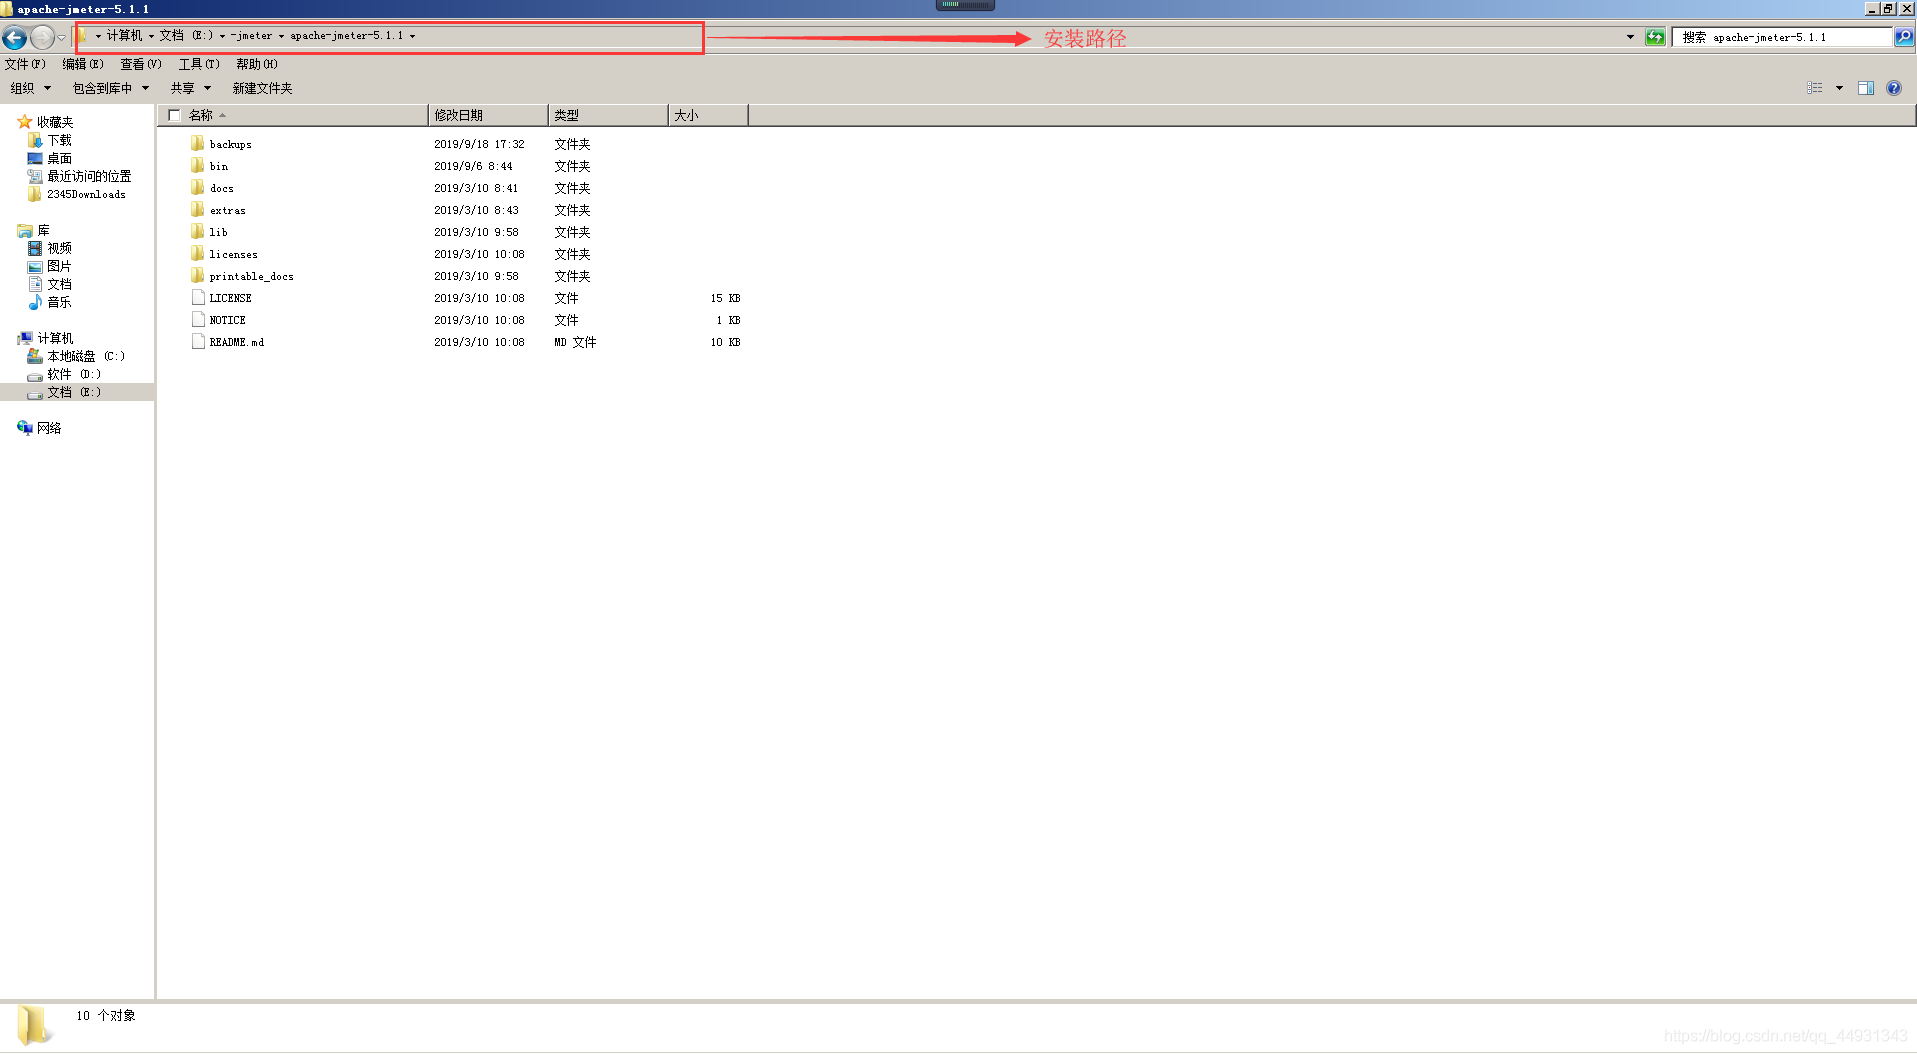Select the docs folder icon

(197, 187)
